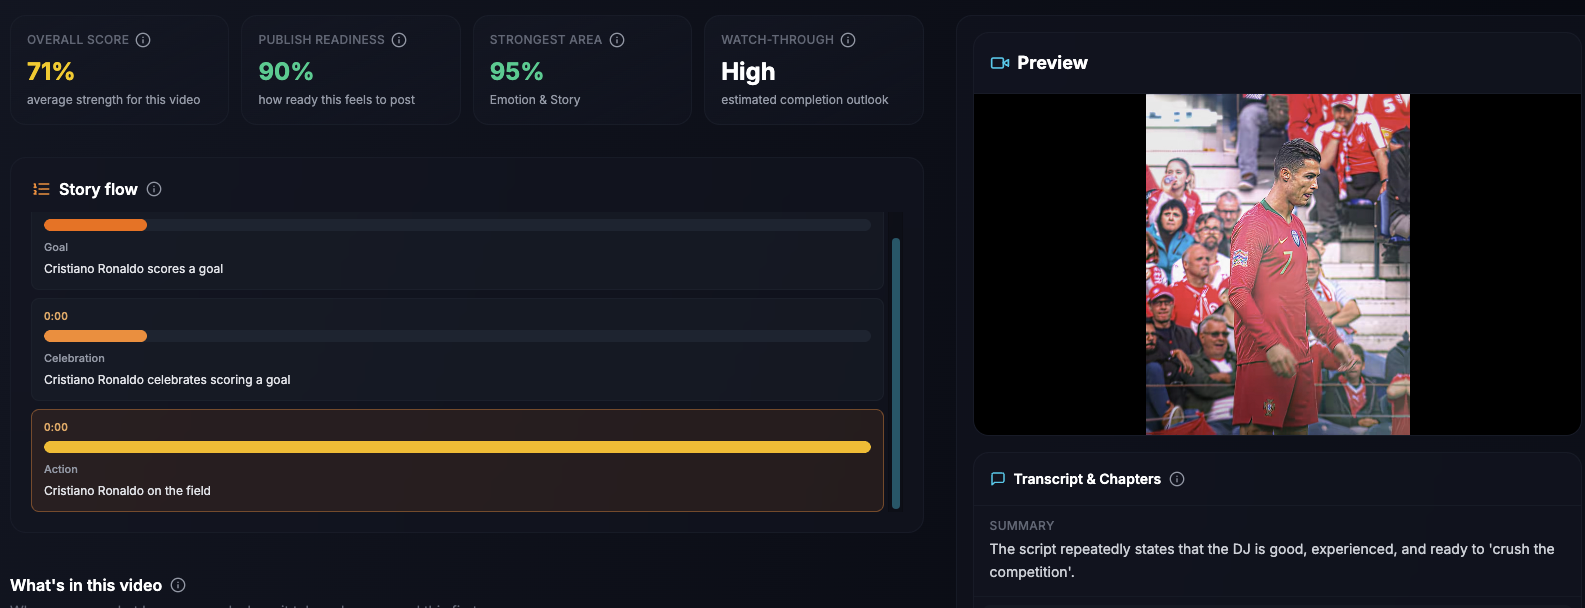
Task: Click the Action segment yellow progress bar
Action: tap(457, 447)
